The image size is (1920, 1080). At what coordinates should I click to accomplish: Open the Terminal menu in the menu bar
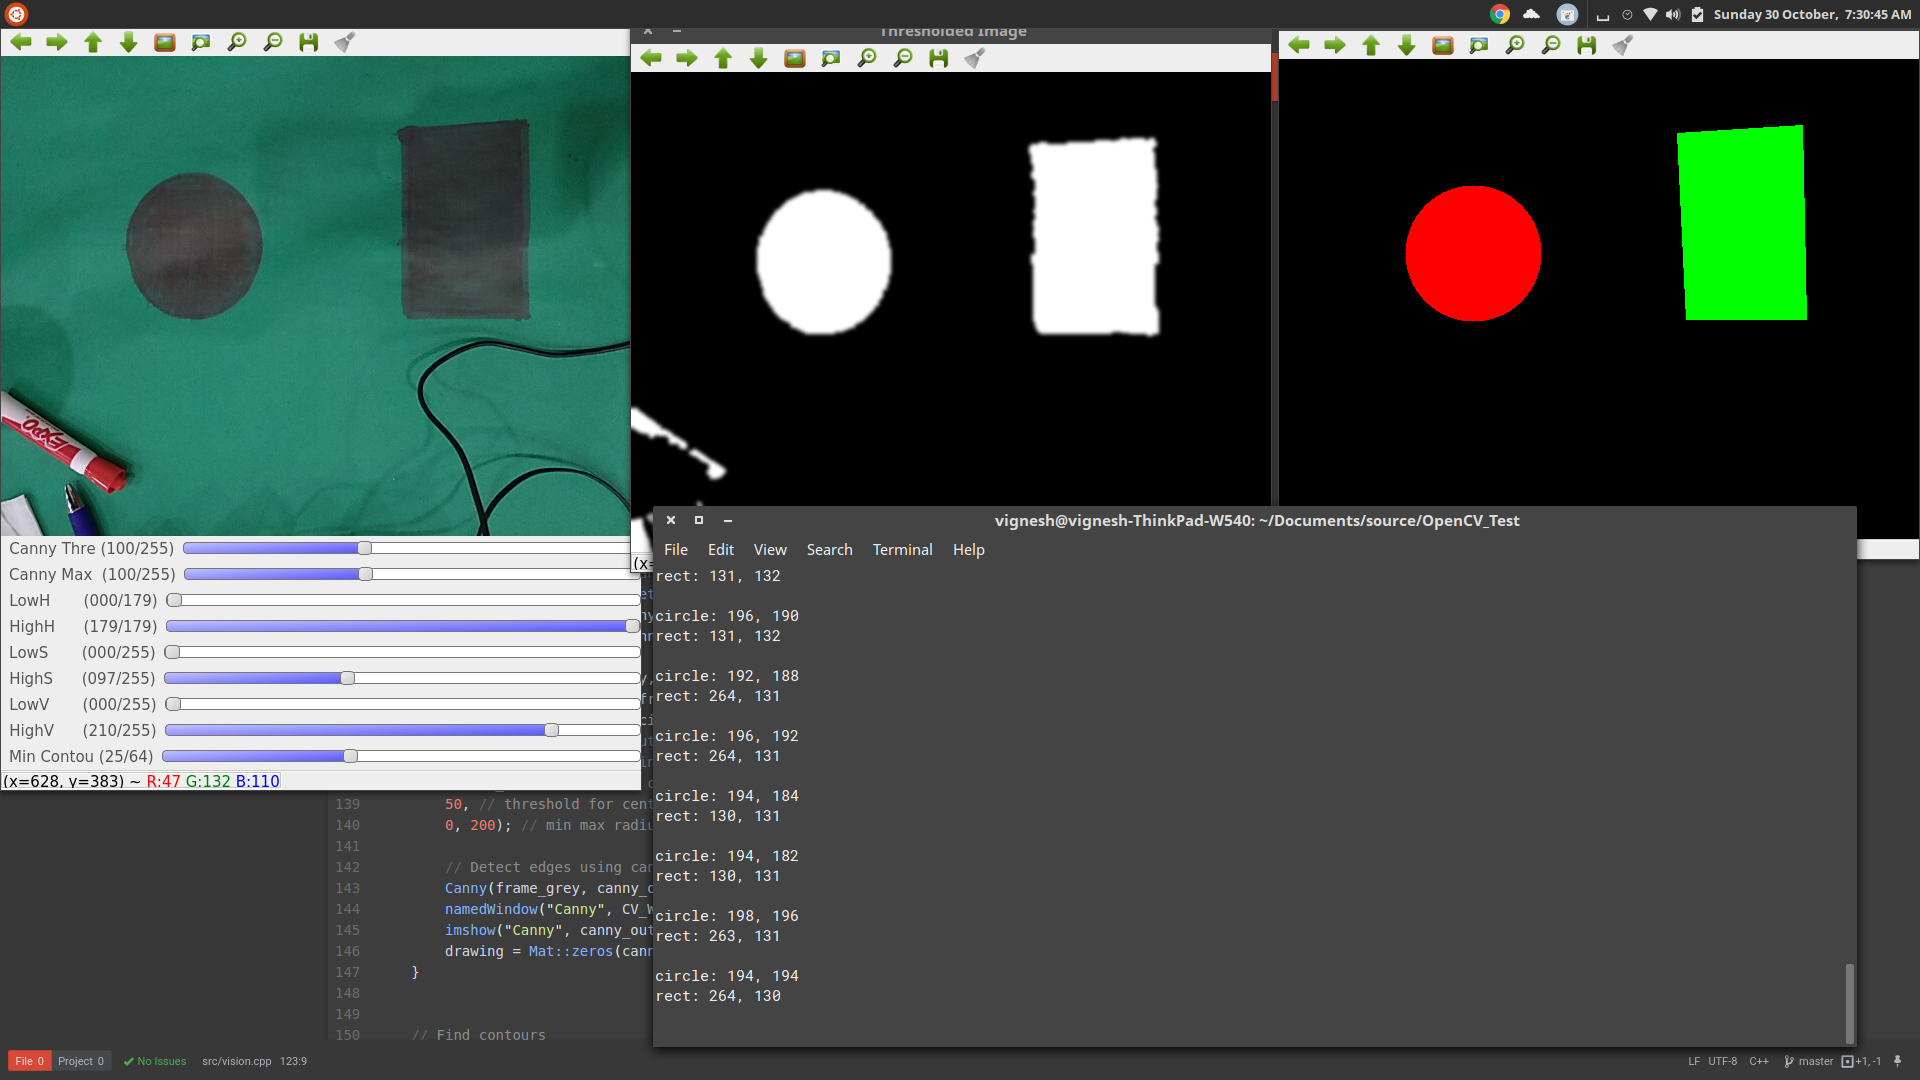(x=902, y=550)
